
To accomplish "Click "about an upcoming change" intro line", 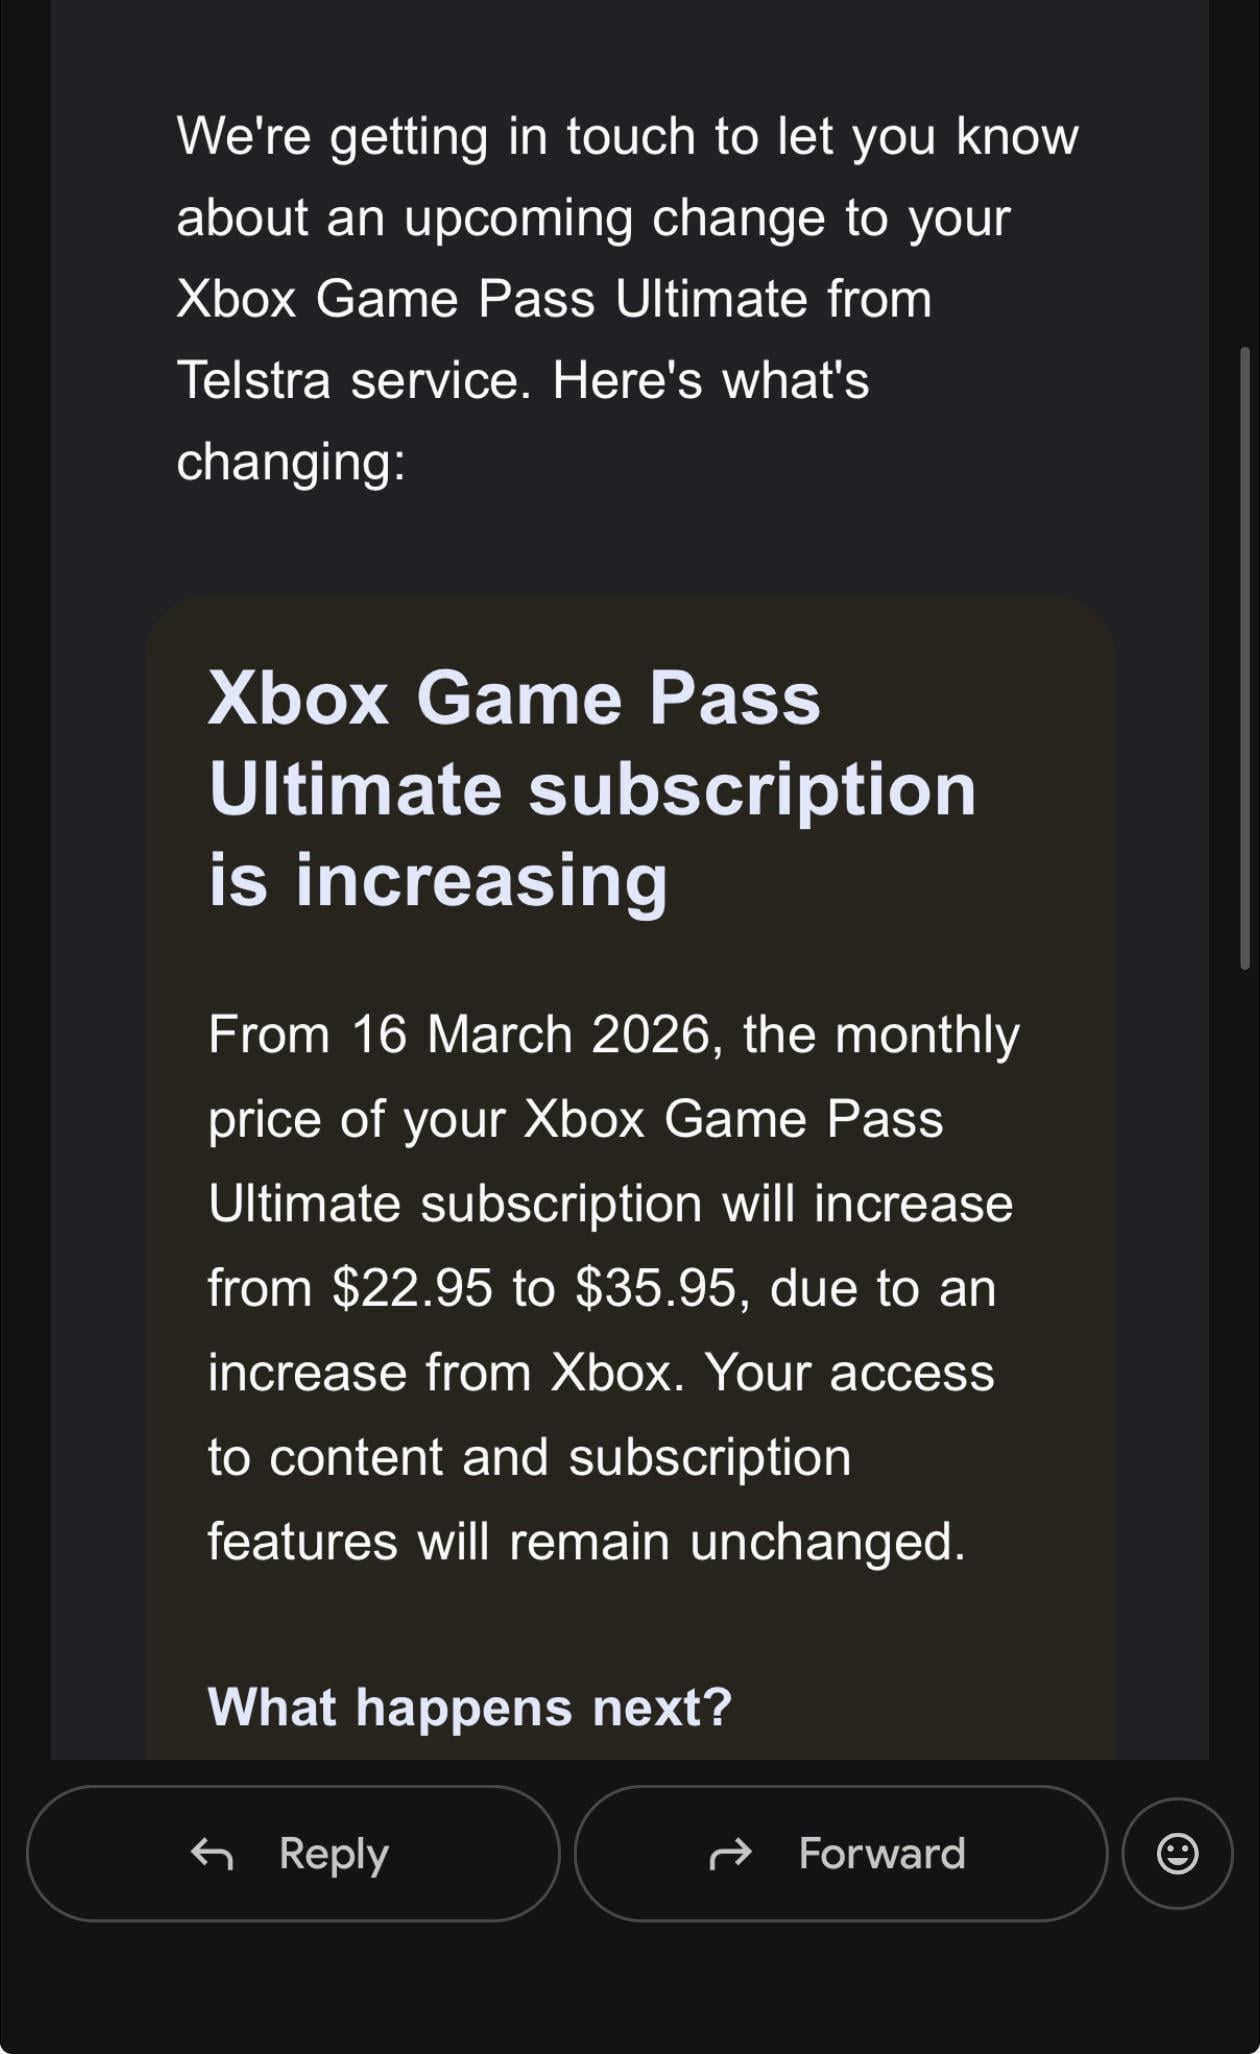I will [593, 218].
